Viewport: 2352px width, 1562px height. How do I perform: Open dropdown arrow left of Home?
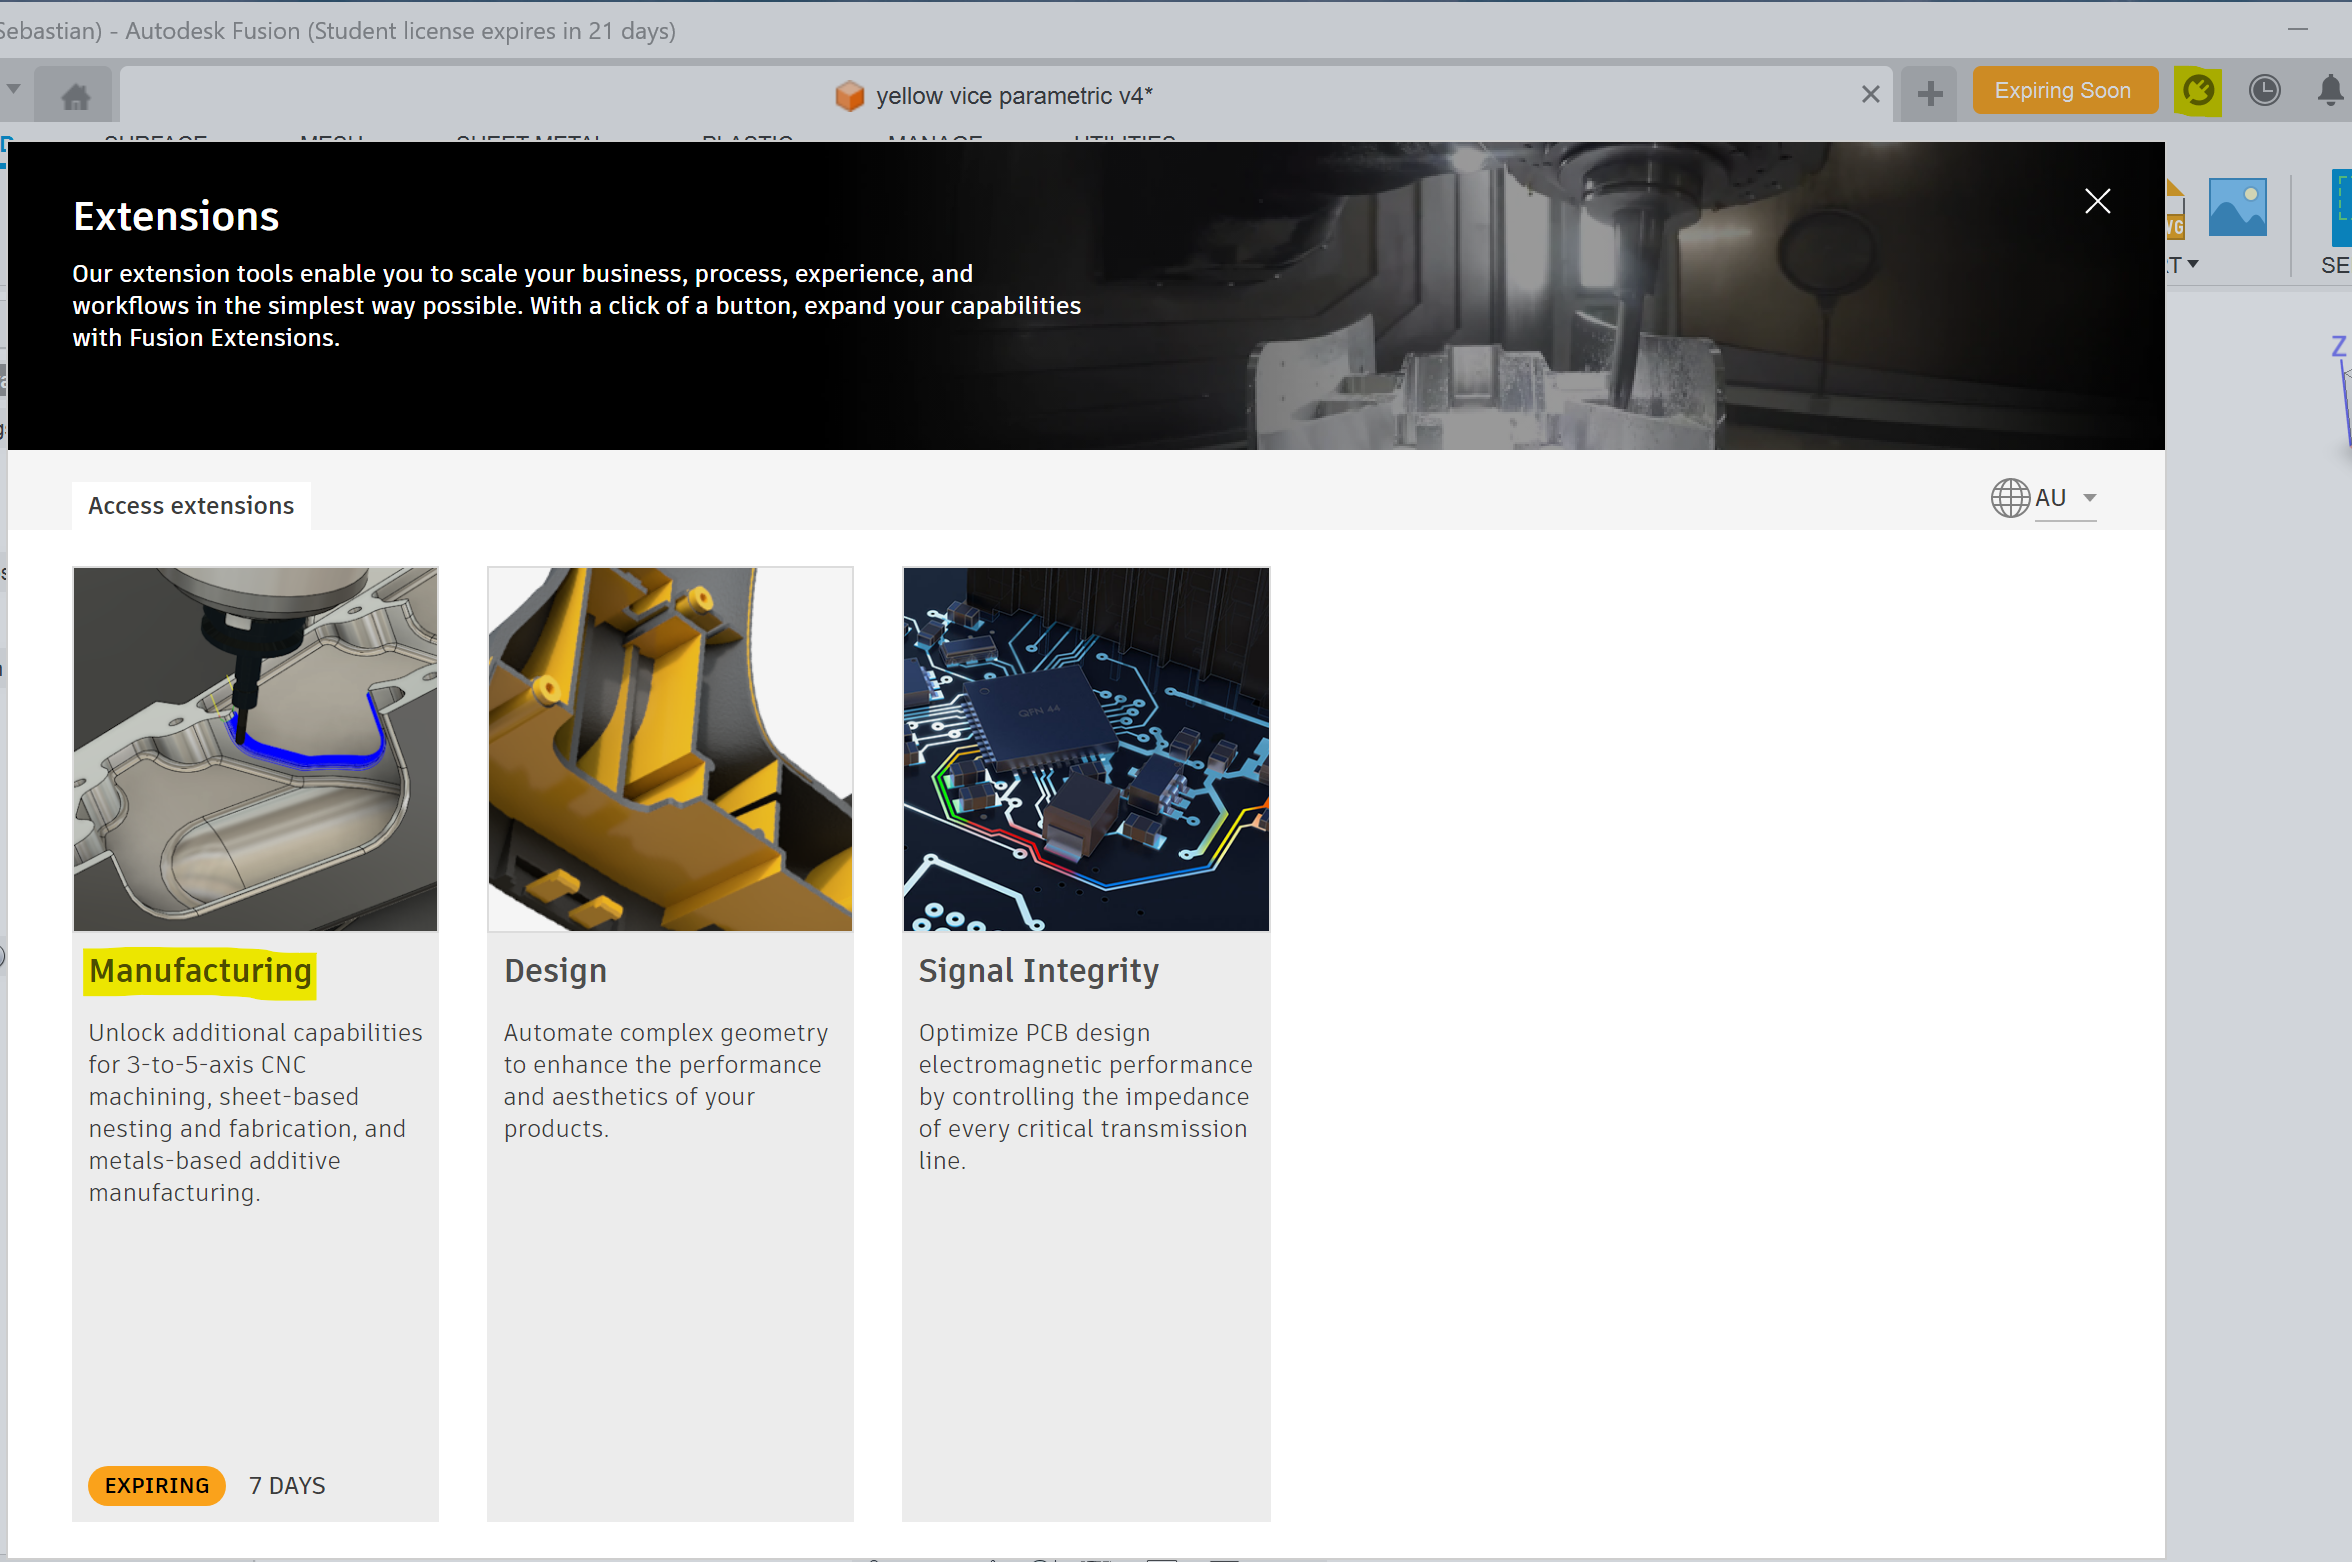pos(14,89)
